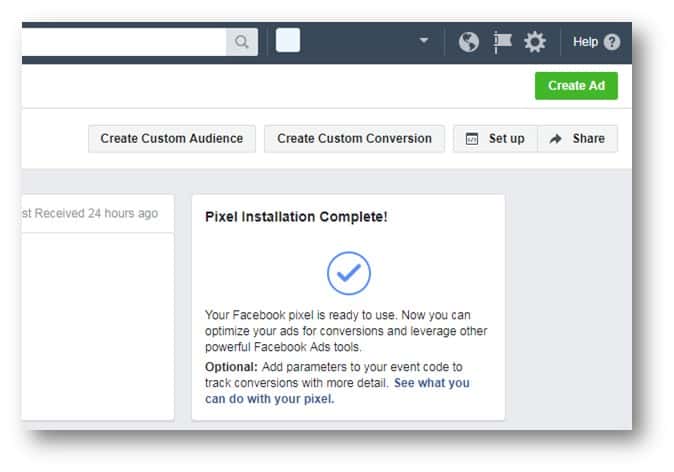Select the white account thumbnail square
674x472 pixels.
(x=288, y=40)
